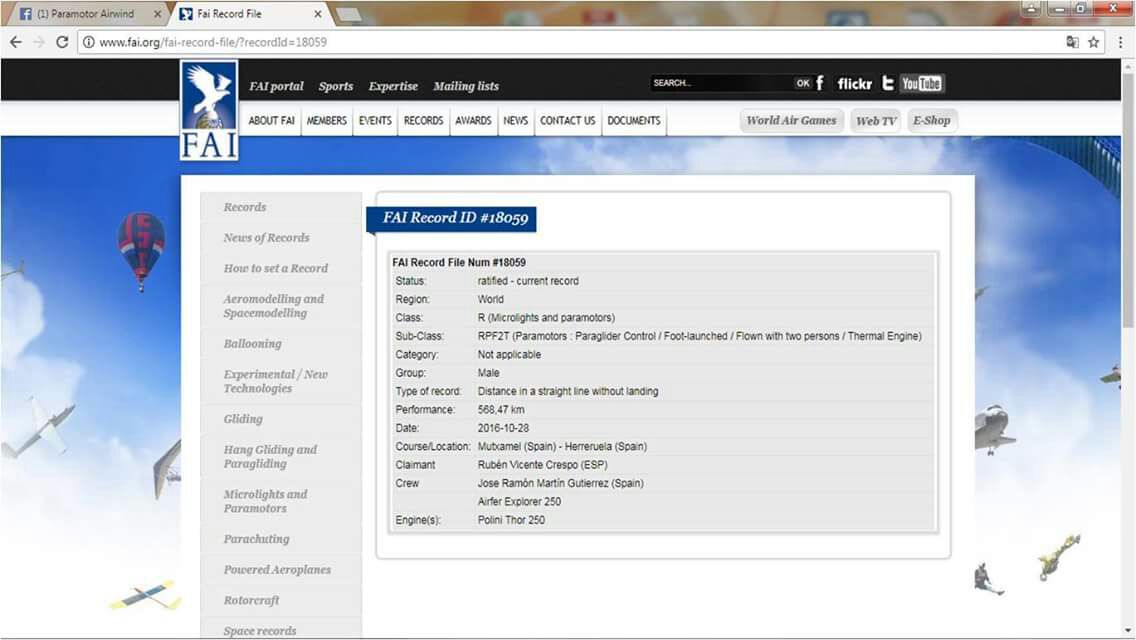Image resolution: width=1136 pixels, height=640 pixels.
Task: Open the flickr link icon
Action: (854, 84)
